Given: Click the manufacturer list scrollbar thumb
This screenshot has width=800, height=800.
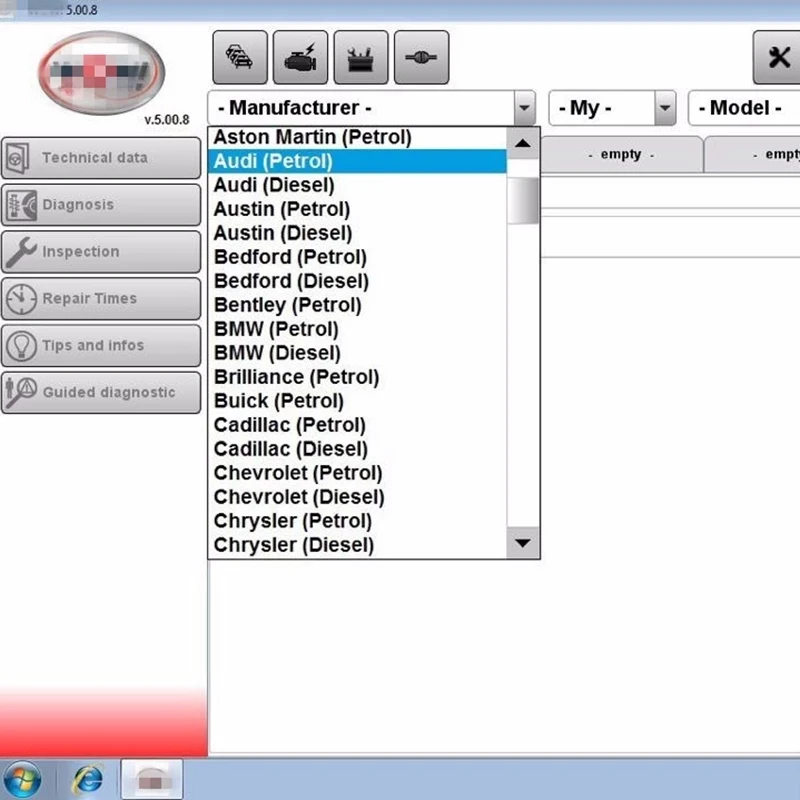Looking at the screenshot, I should pos(523,201).
